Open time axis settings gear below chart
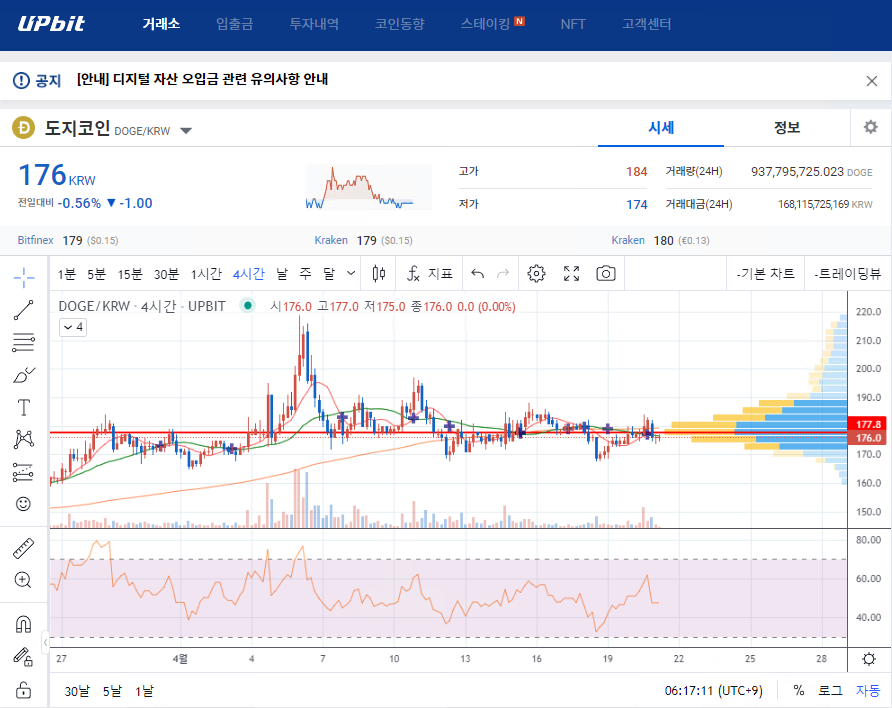 (869, 659)
